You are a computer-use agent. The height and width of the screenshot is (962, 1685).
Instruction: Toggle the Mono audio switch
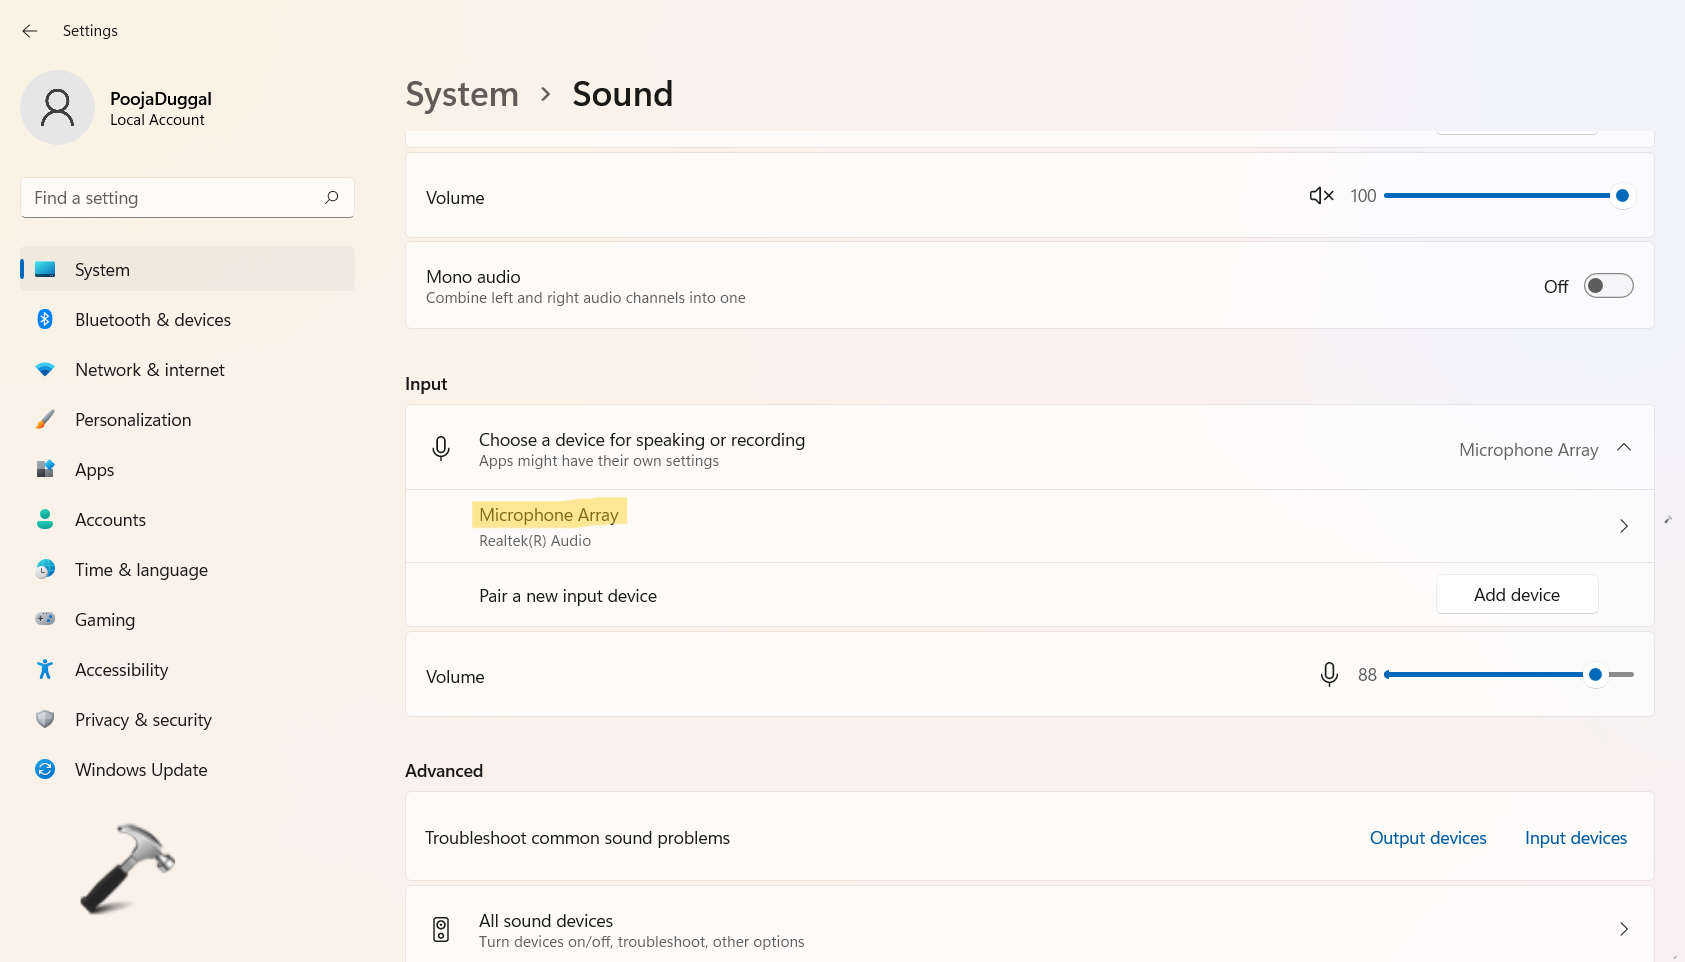click(x=1608, y=286)
